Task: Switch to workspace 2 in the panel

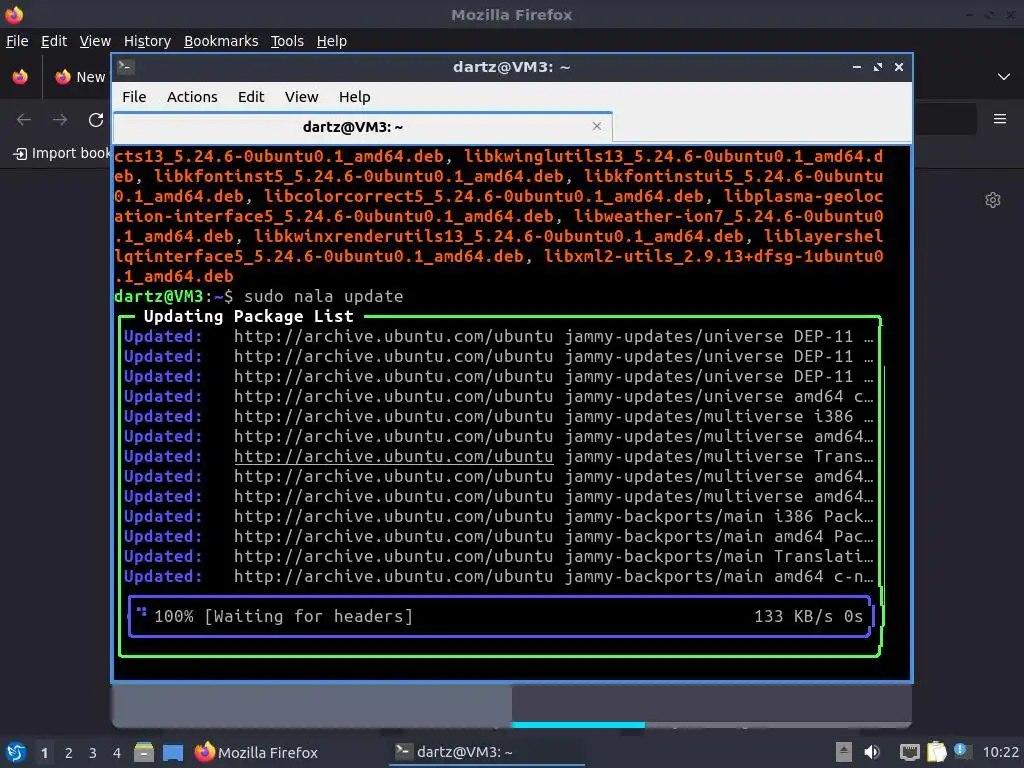Action: [x=69, y=753]
